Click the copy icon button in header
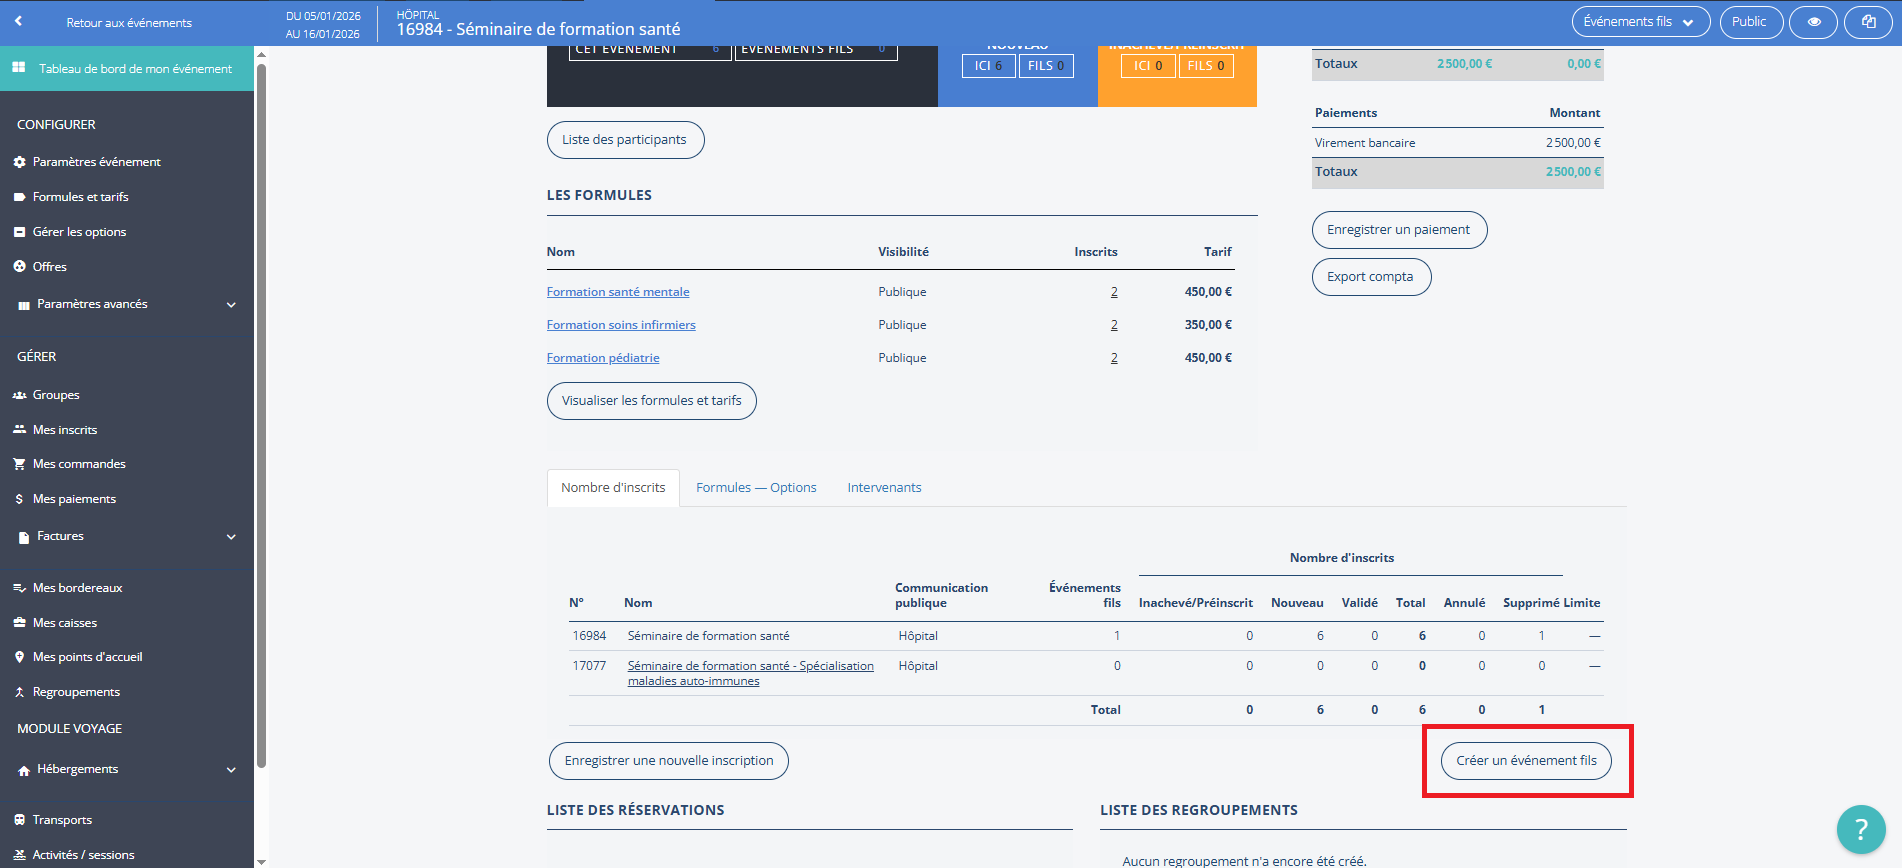 click(1868, 22)
